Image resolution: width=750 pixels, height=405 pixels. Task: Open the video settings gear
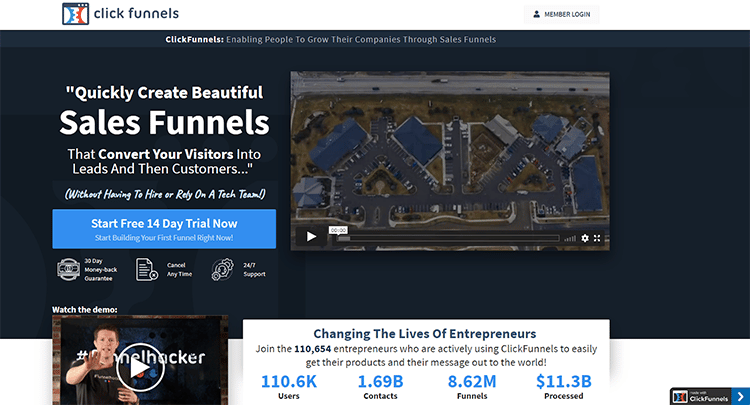[x=585, y=238]
